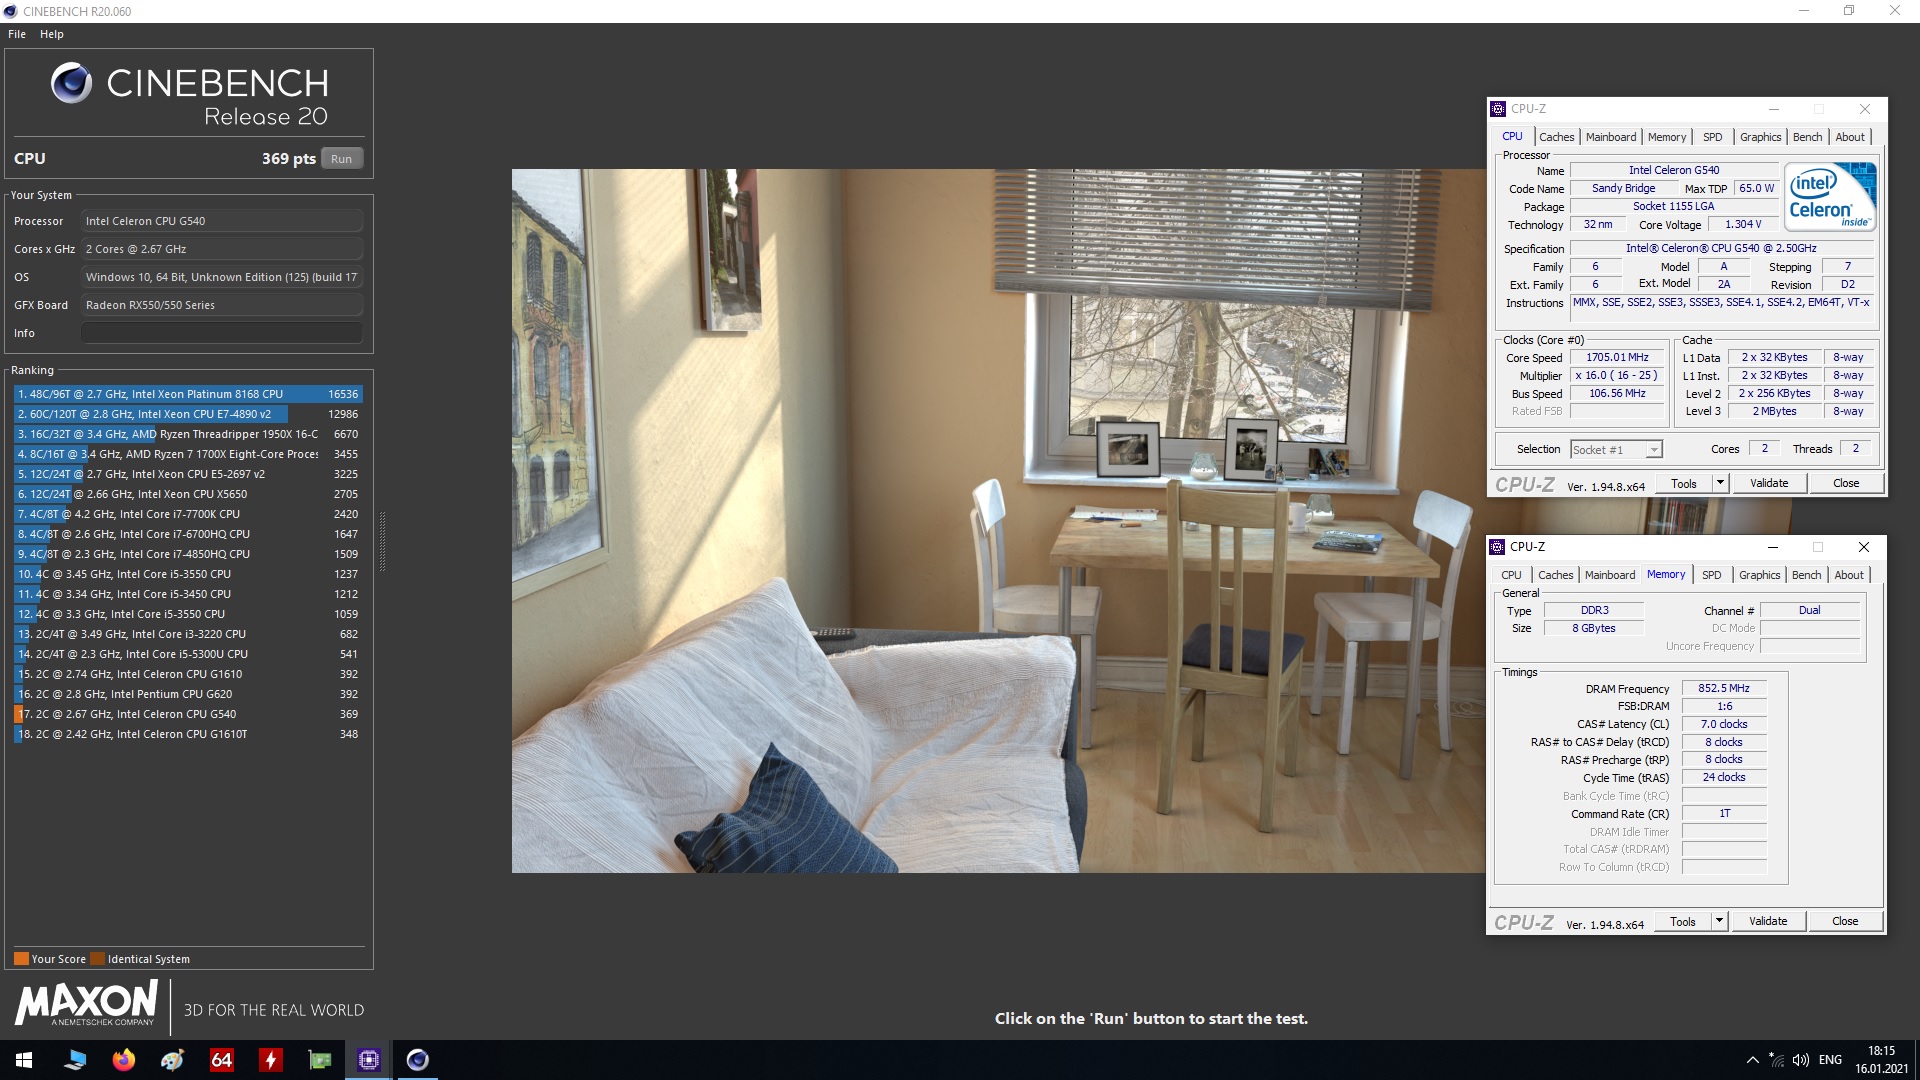This screenshot has width=1920, height=1080.
Task: Click the DRAM Frequency 852.5 MHz value
Action: tap(1724, 688)
